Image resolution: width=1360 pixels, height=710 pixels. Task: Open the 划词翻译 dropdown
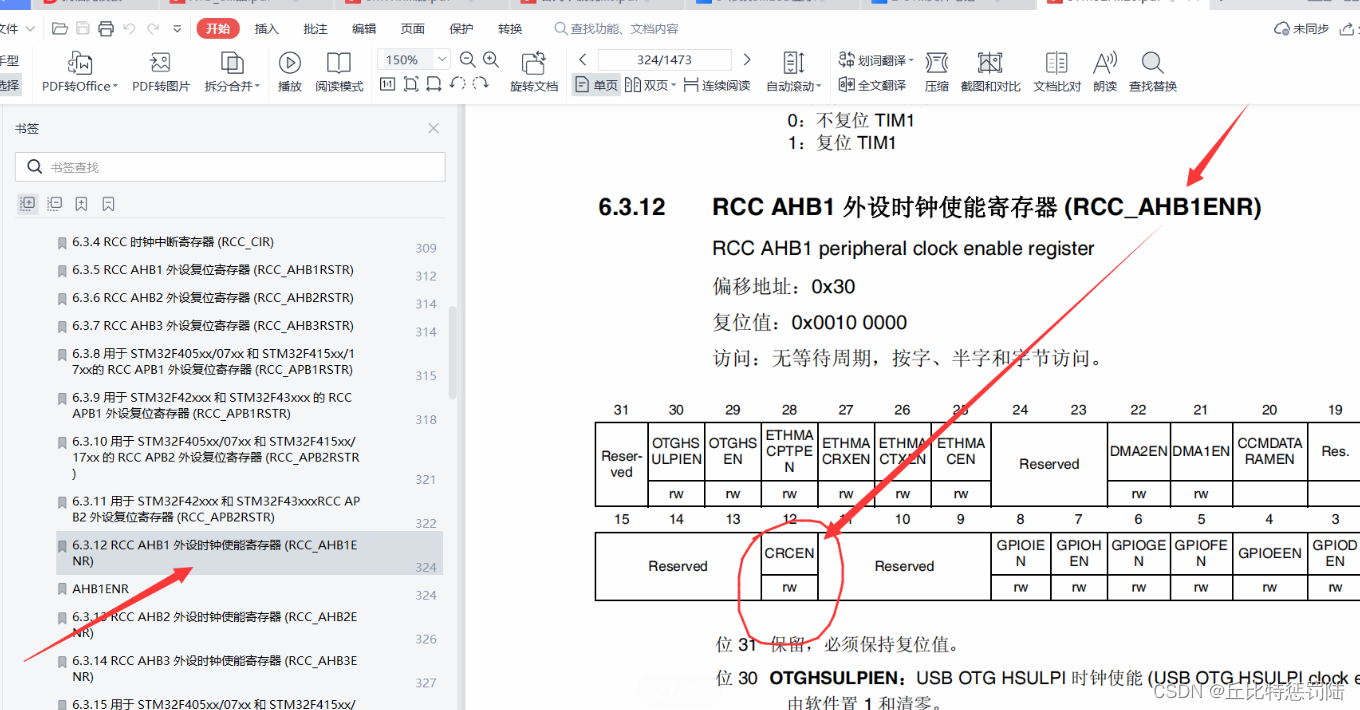(x=877, y=60)
